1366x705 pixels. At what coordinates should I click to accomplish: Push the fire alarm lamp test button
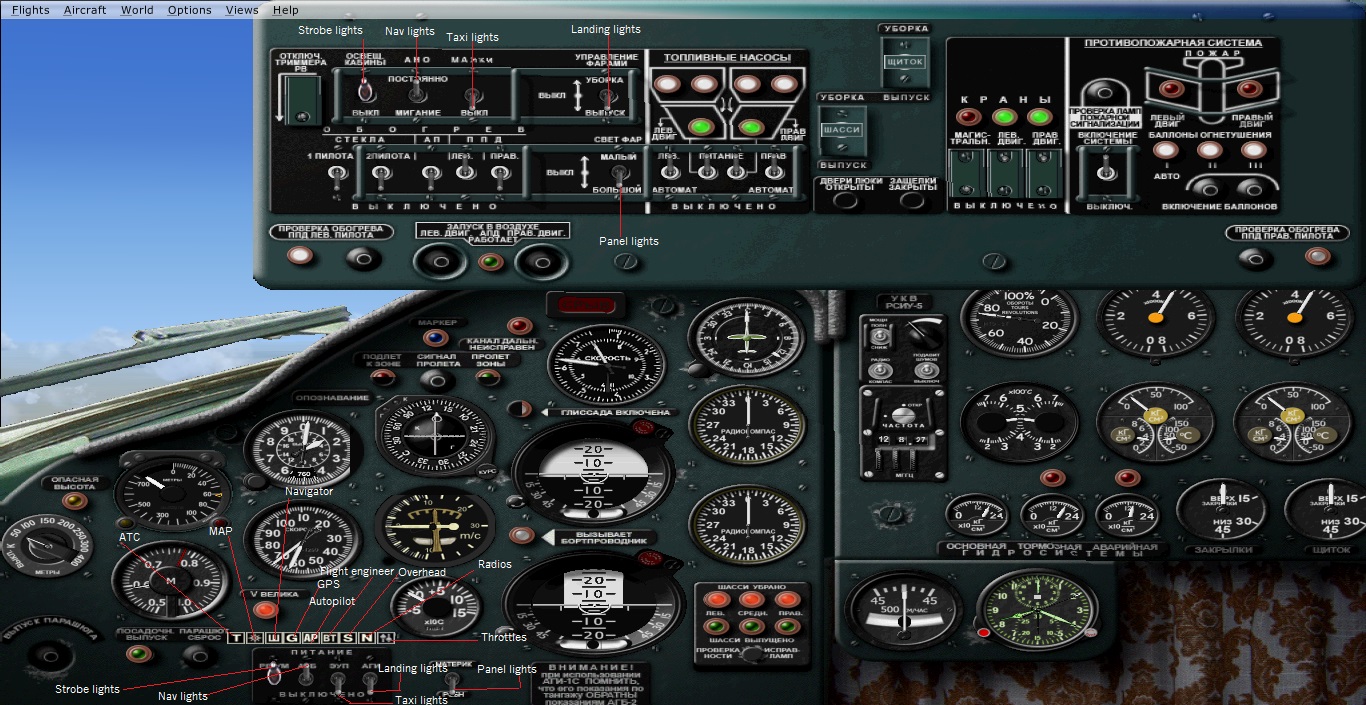click(x=1105, y=91)
